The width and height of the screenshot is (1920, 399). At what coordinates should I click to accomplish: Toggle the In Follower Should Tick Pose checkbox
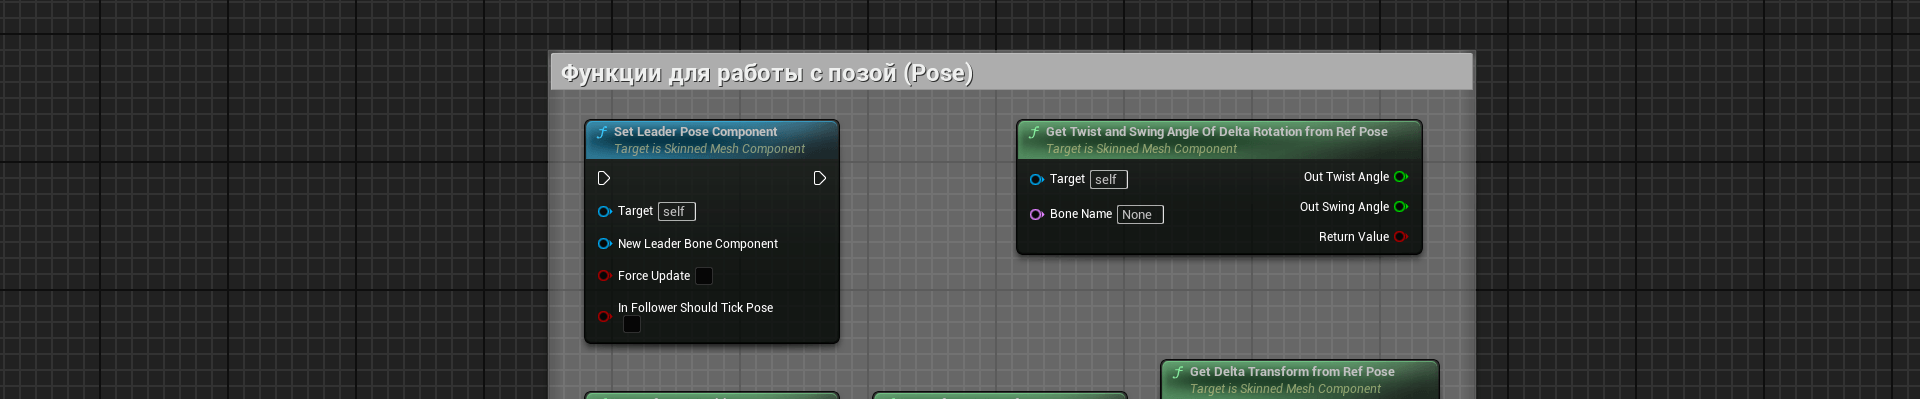[x=632, y=324]
